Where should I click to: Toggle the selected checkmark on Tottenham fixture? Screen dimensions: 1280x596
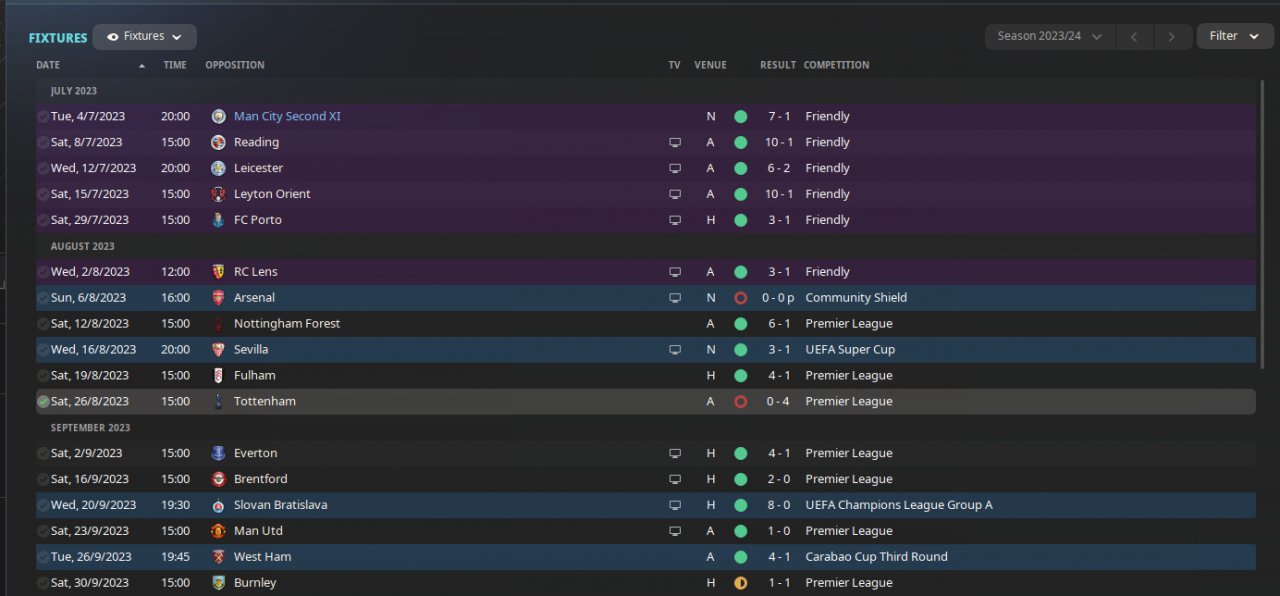pos(43,402)
